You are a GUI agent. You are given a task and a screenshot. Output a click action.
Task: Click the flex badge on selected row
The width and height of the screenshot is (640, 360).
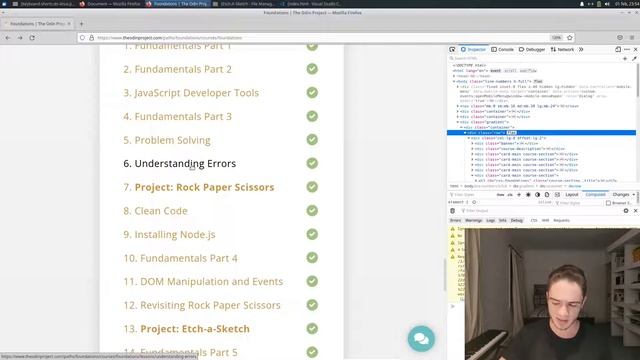click(x=511, y=133)
